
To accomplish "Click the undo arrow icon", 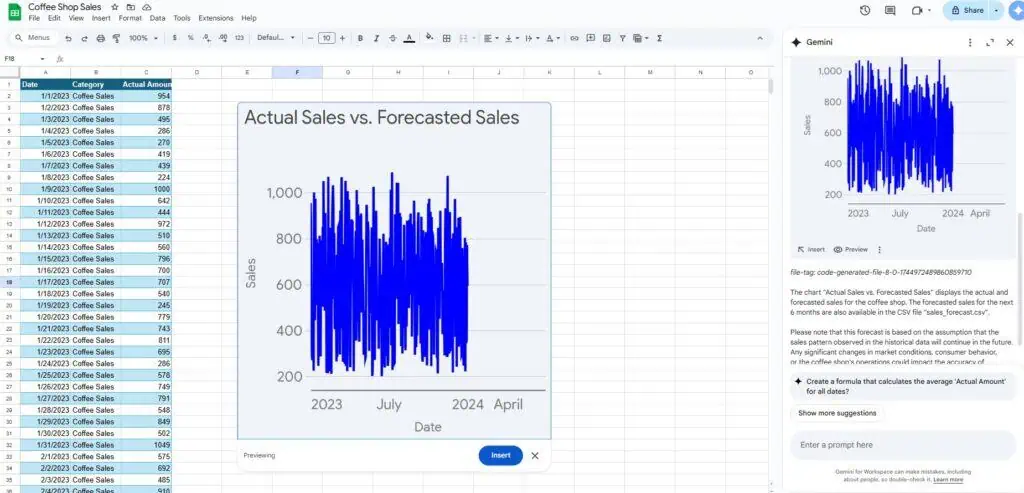I will click(x=68, y=38).
